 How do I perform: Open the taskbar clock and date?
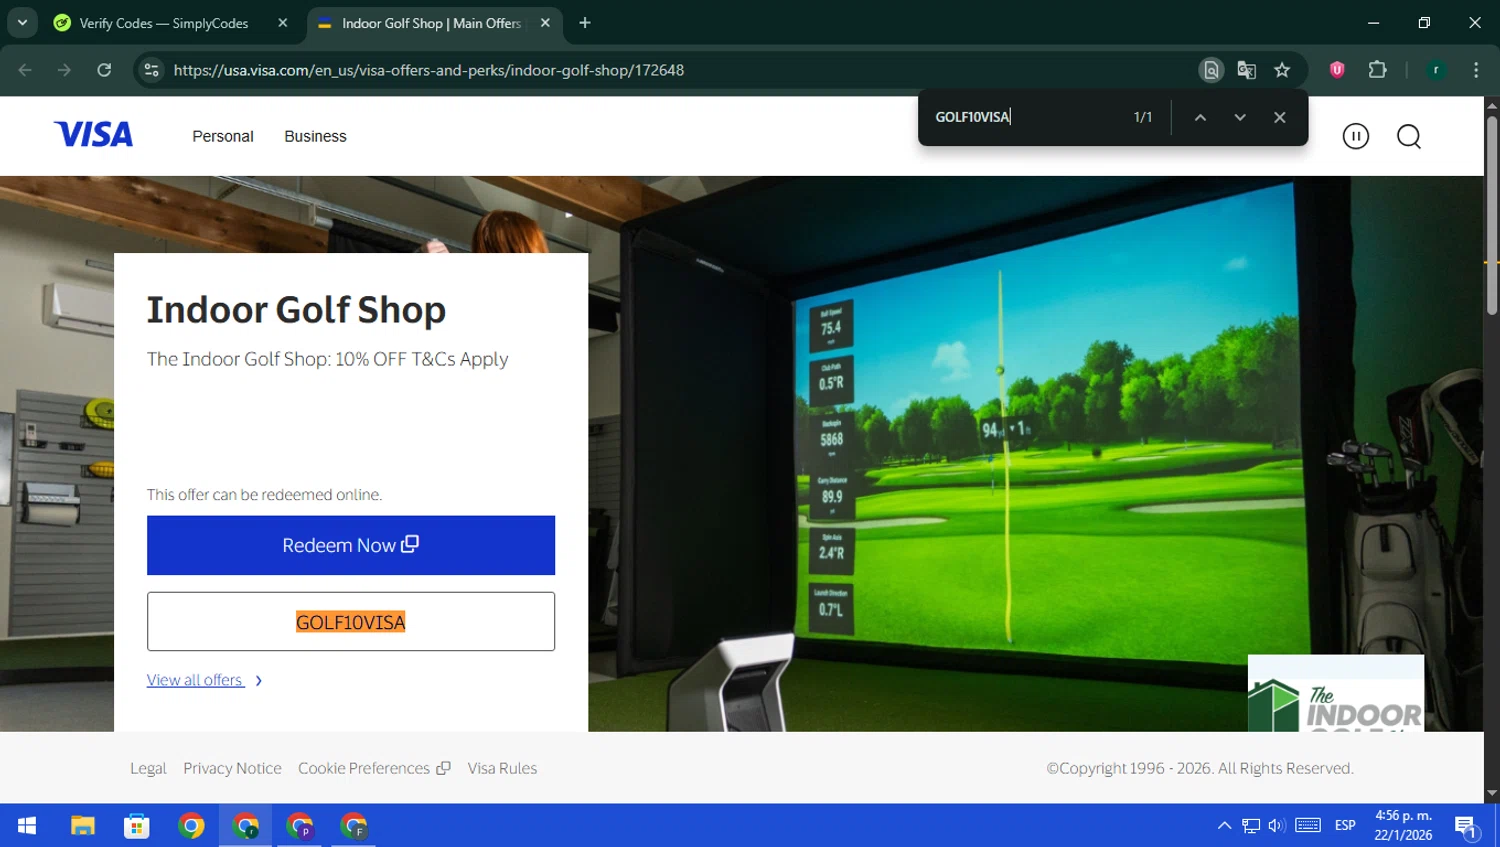[x=1403, y=825]
